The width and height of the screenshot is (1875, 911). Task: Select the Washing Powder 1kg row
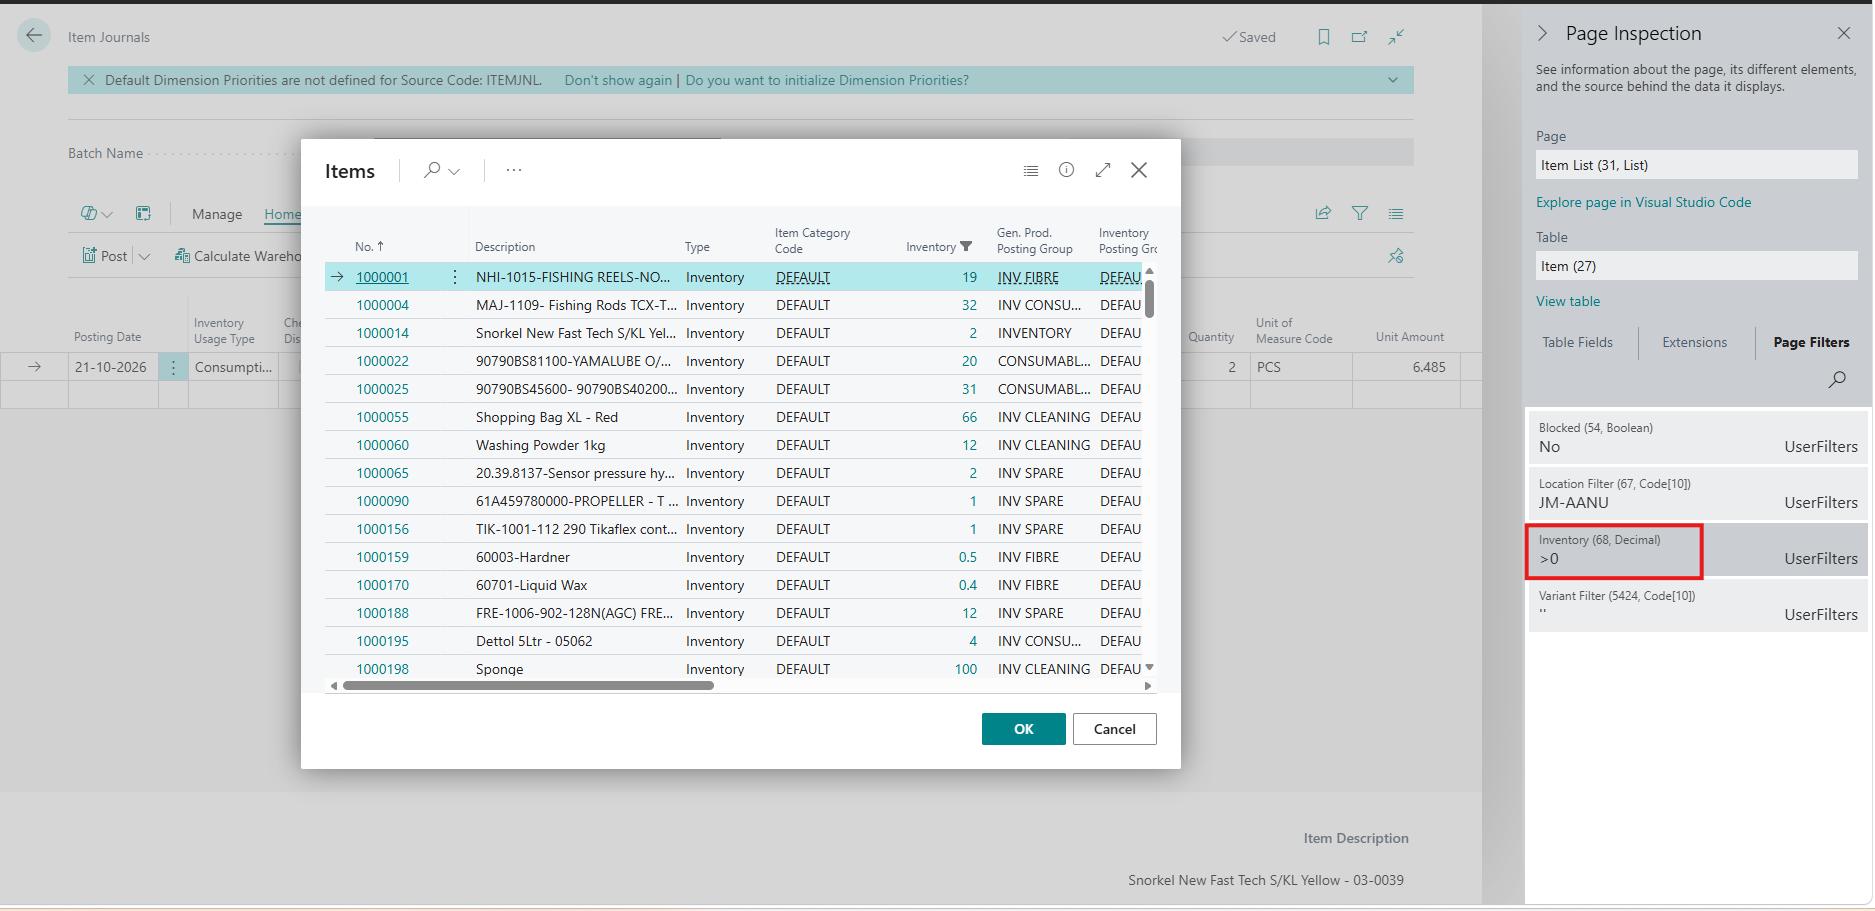[x=733, y=445]
